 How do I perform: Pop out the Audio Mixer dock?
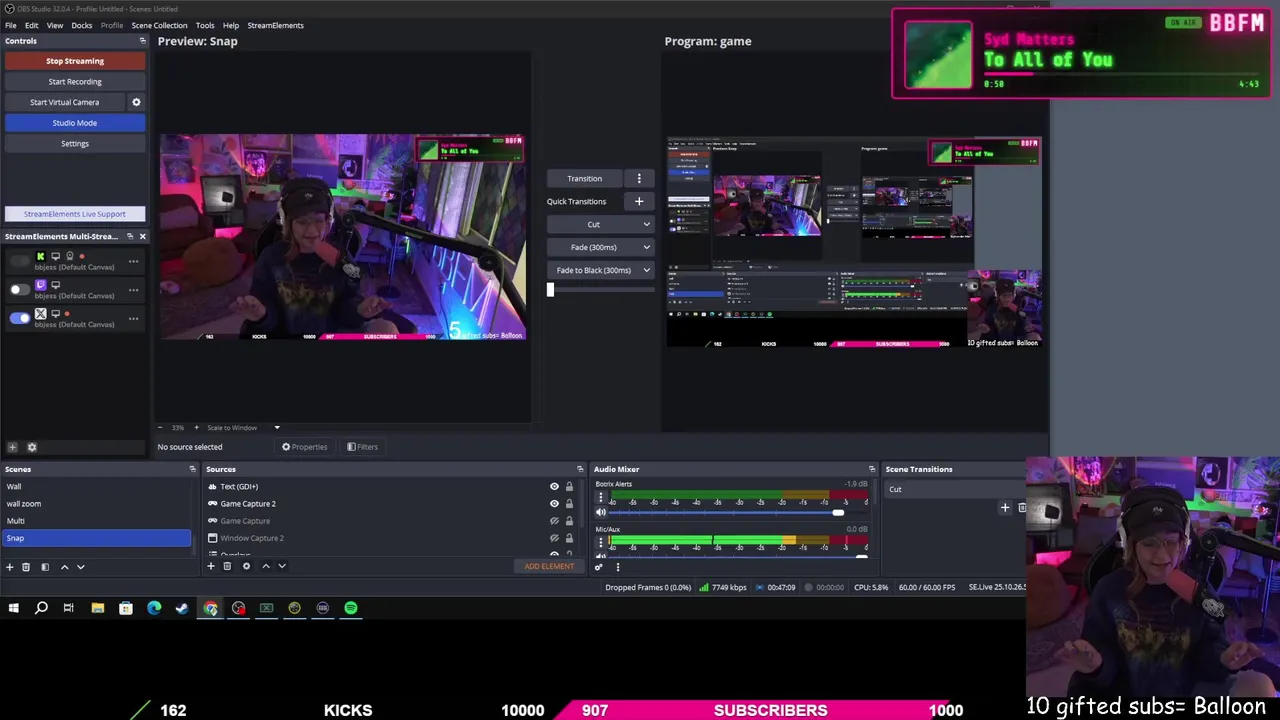pyautogui.click(x=871, y=469)
